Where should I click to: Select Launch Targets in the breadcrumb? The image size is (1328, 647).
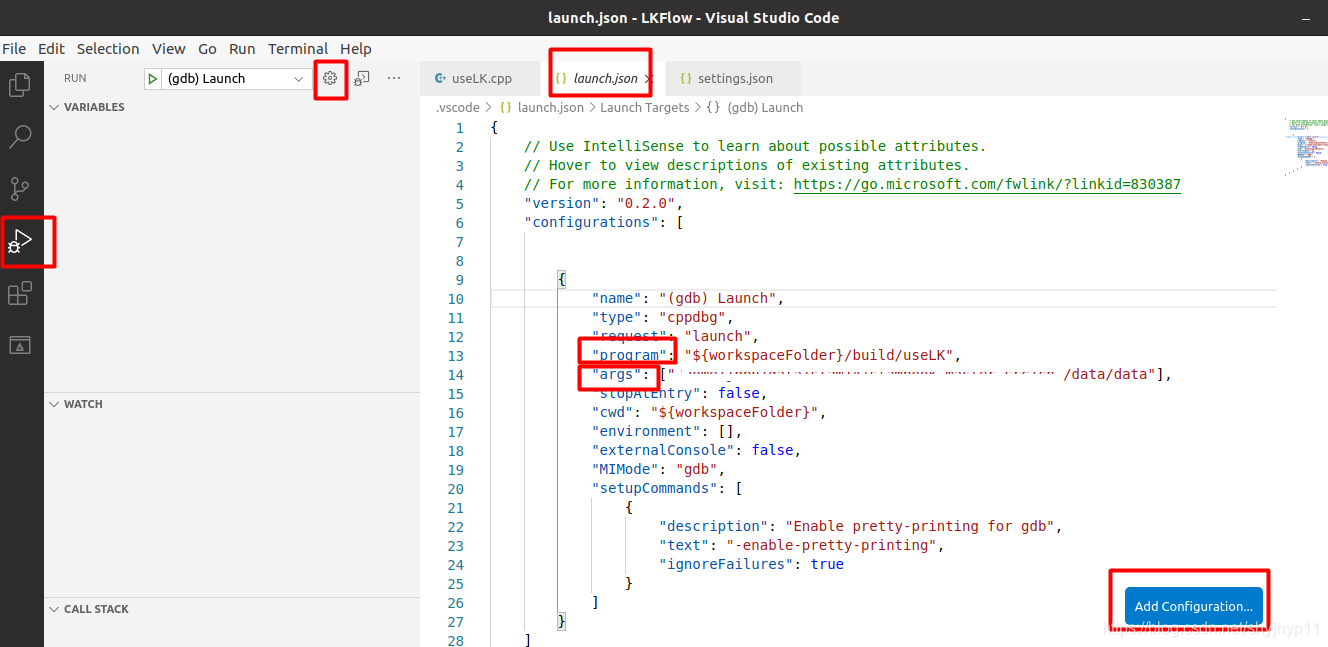point(644,107)
